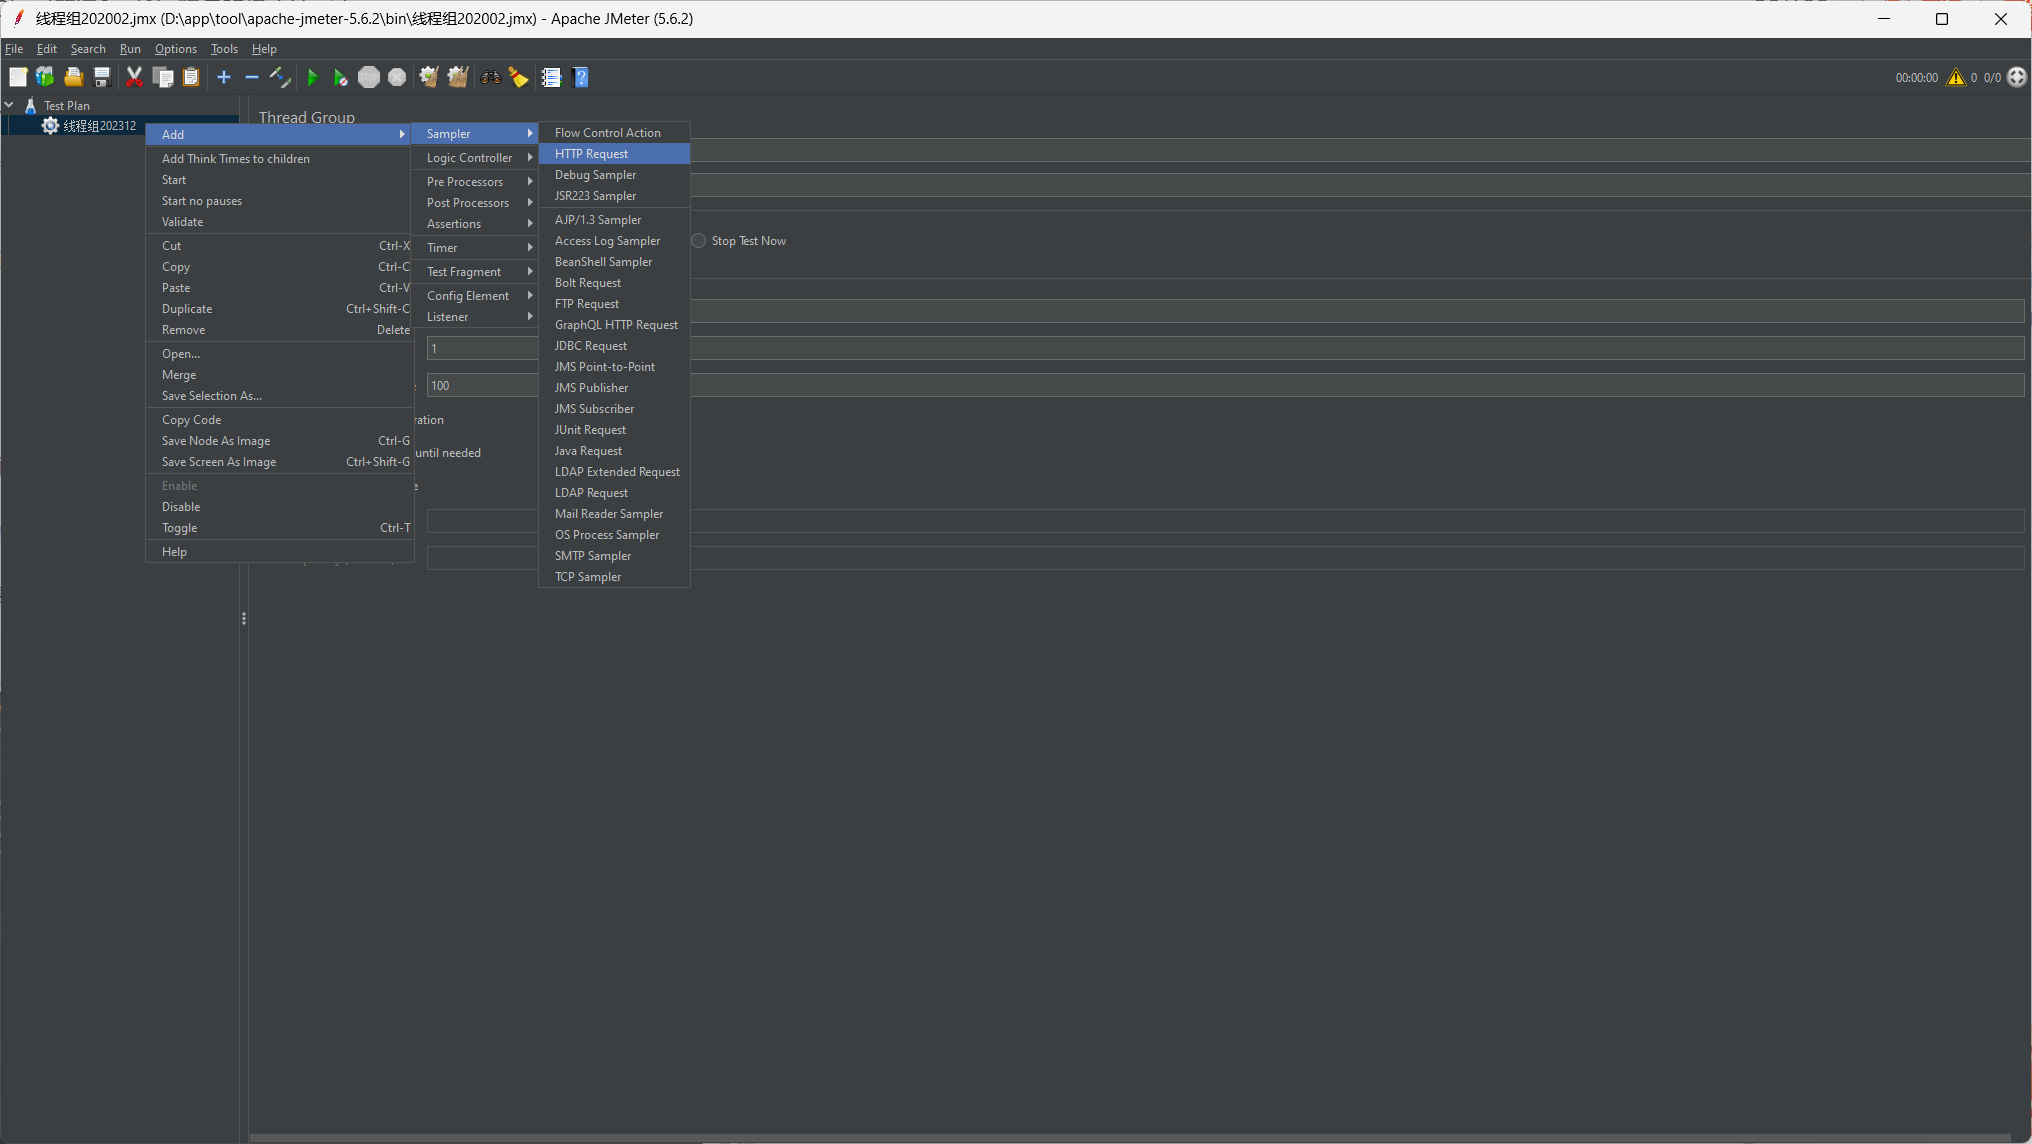Click the warning triangle log icon

(x=1955, y=77)
